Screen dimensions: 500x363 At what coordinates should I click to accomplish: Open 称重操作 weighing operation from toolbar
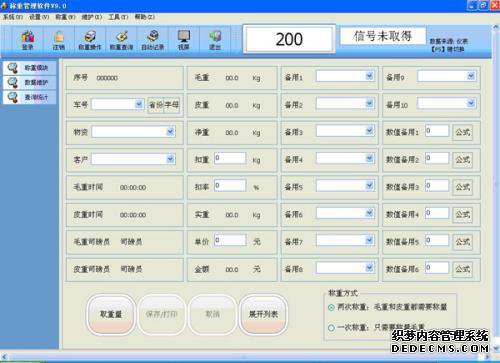[x=90, y=40]
